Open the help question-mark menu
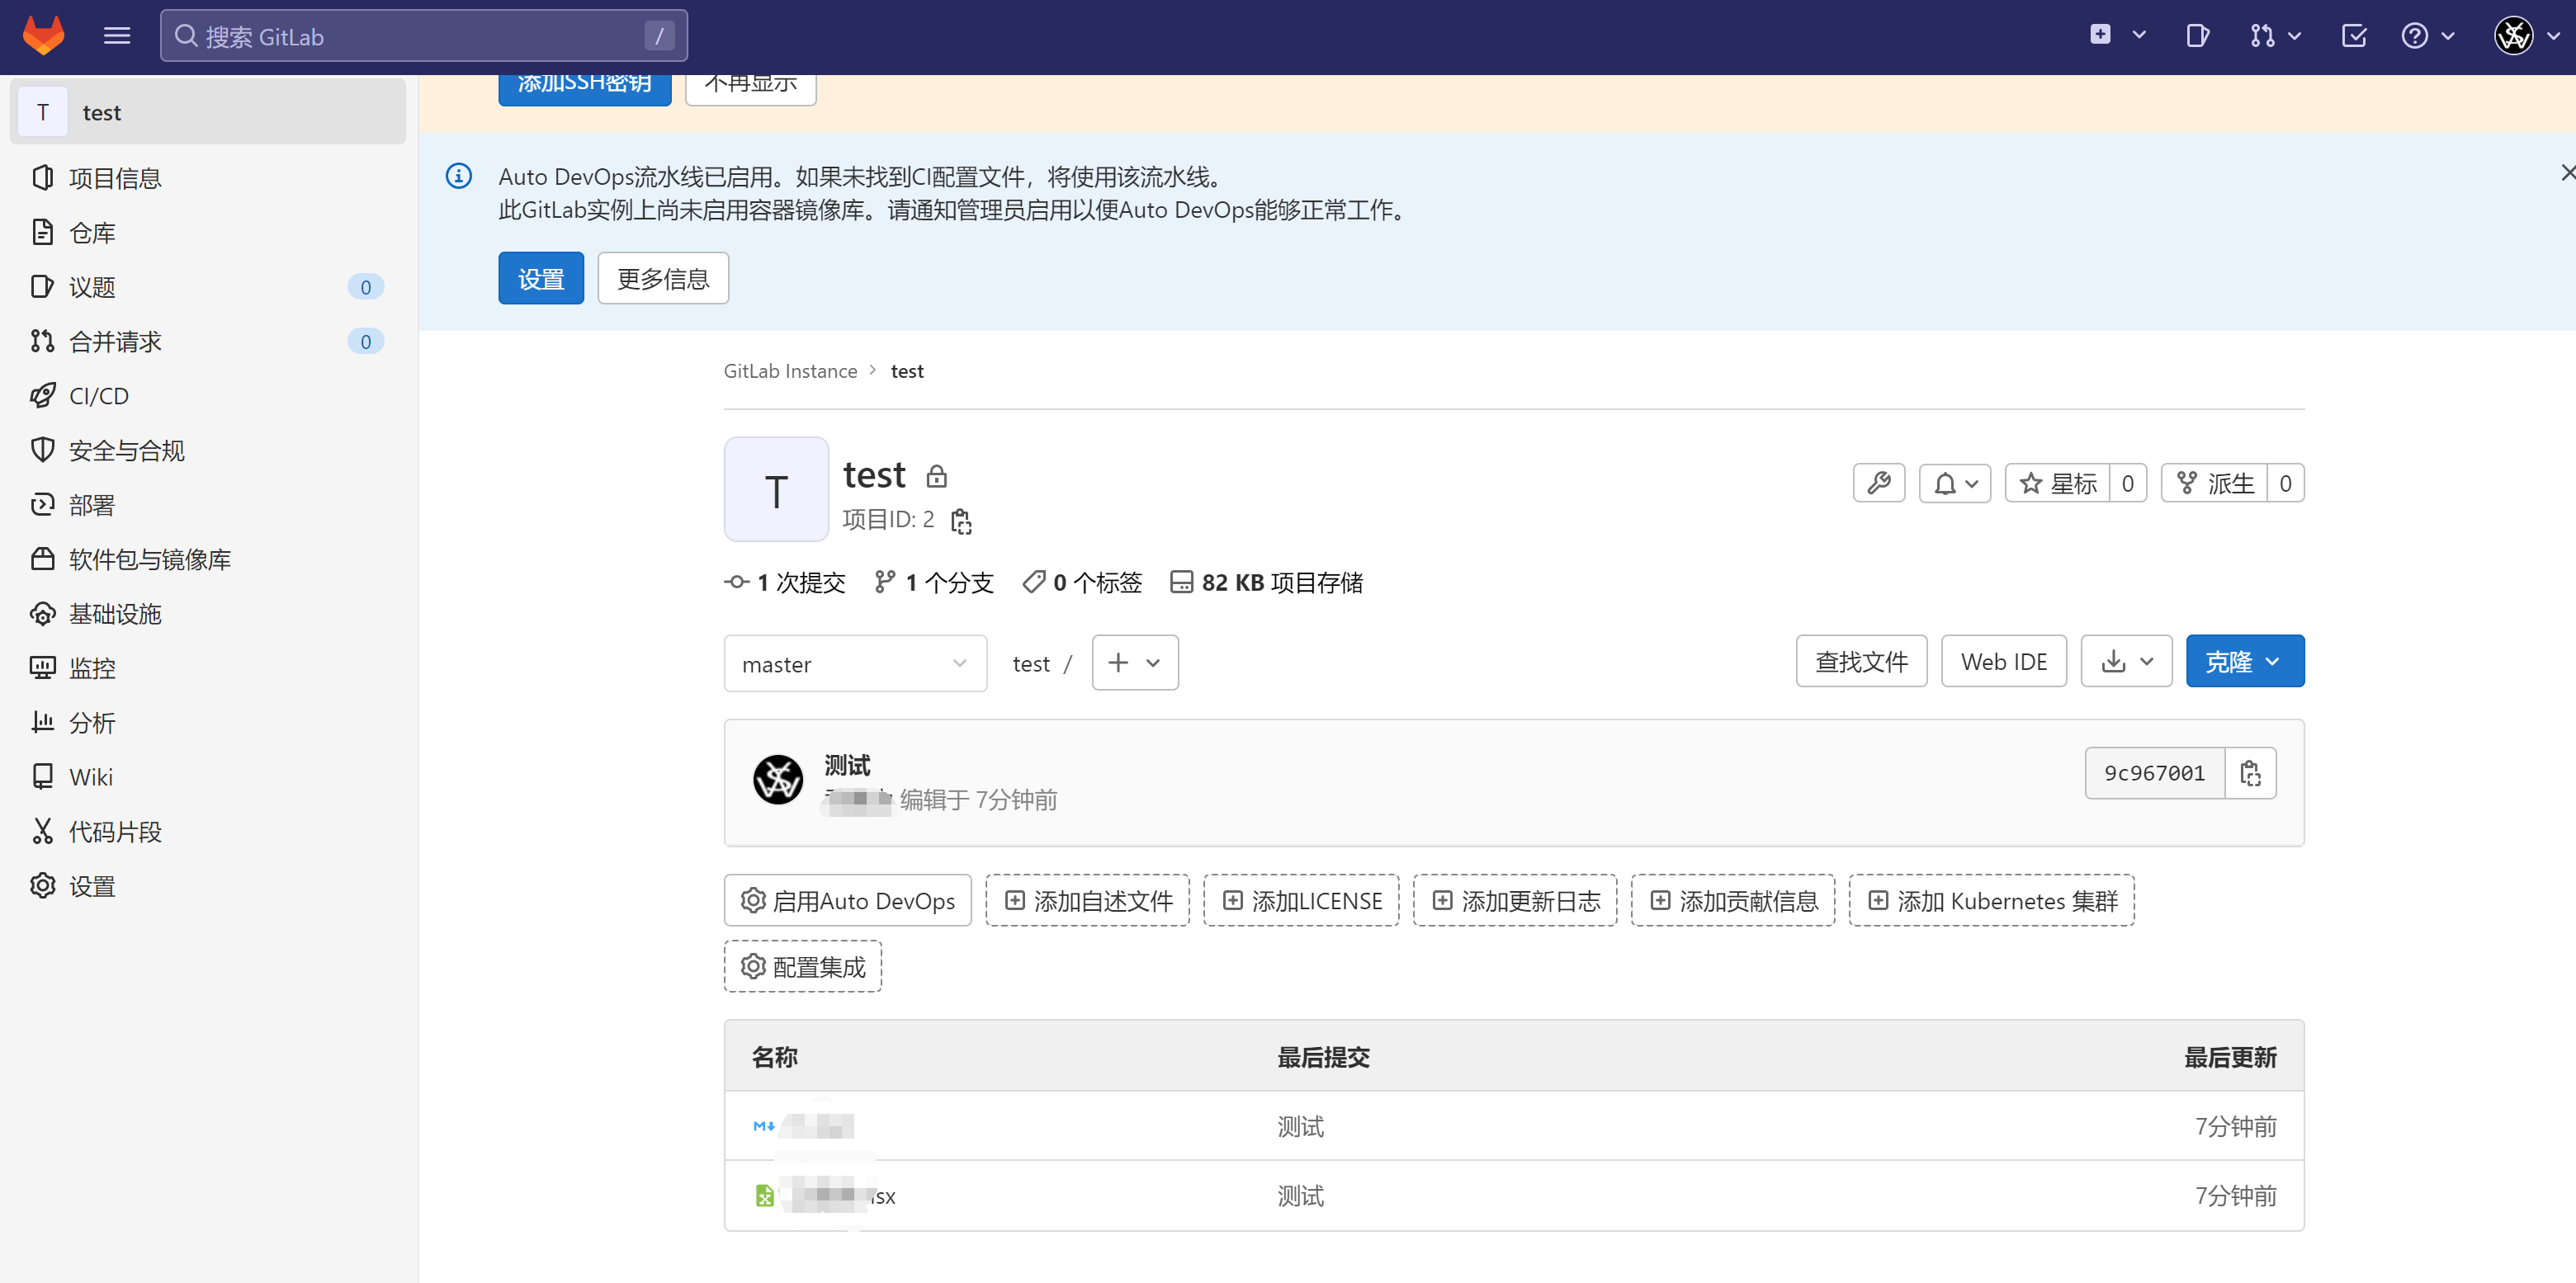 (2427, 36)
